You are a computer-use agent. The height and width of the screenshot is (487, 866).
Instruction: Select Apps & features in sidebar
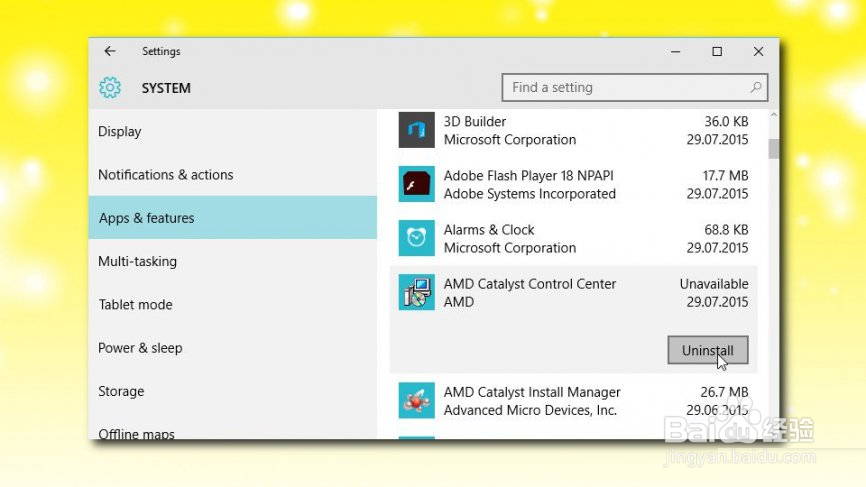pyautogui.click(x=233, y=218)
